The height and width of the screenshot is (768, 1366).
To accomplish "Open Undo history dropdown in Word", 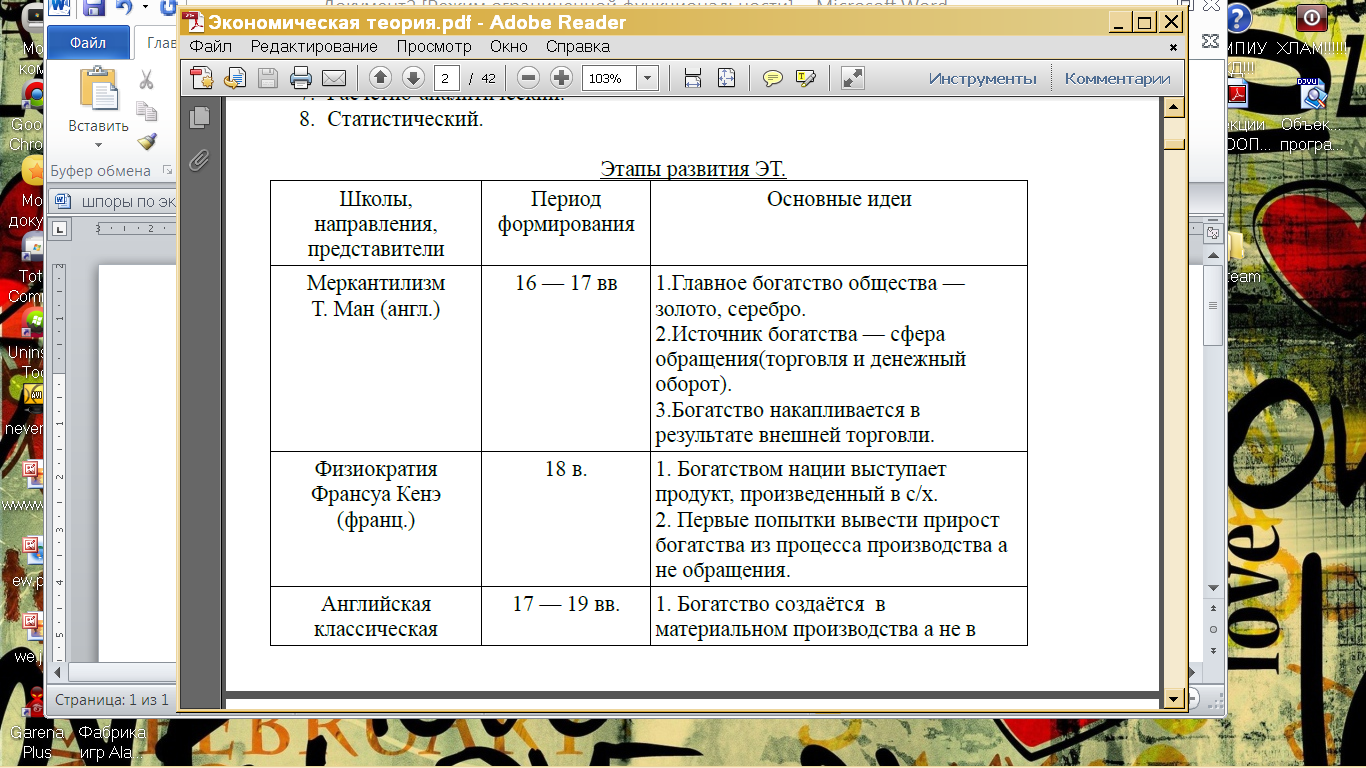I will pos(144,8).
